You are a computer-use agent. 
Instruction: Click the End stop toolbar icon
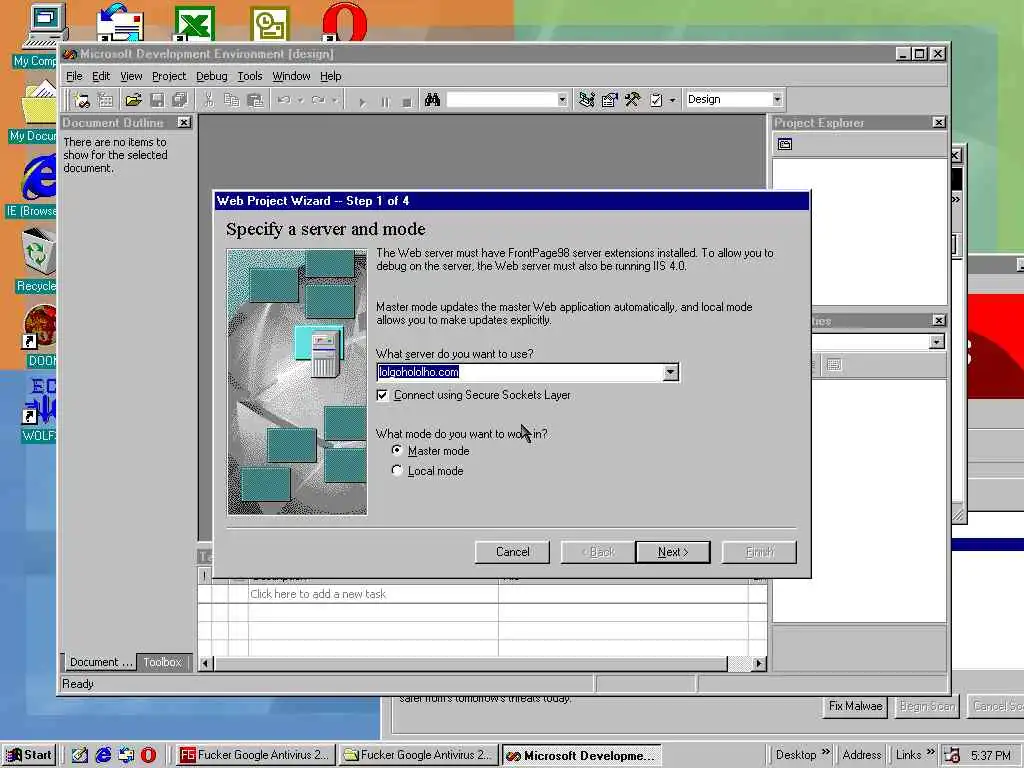(407, 101)
